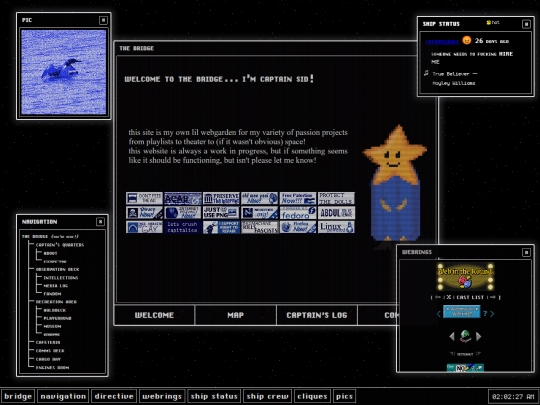Click the 'Just Use PNG' badge
The width and height of the screenshot is (540, 405).
coord(221,212)
